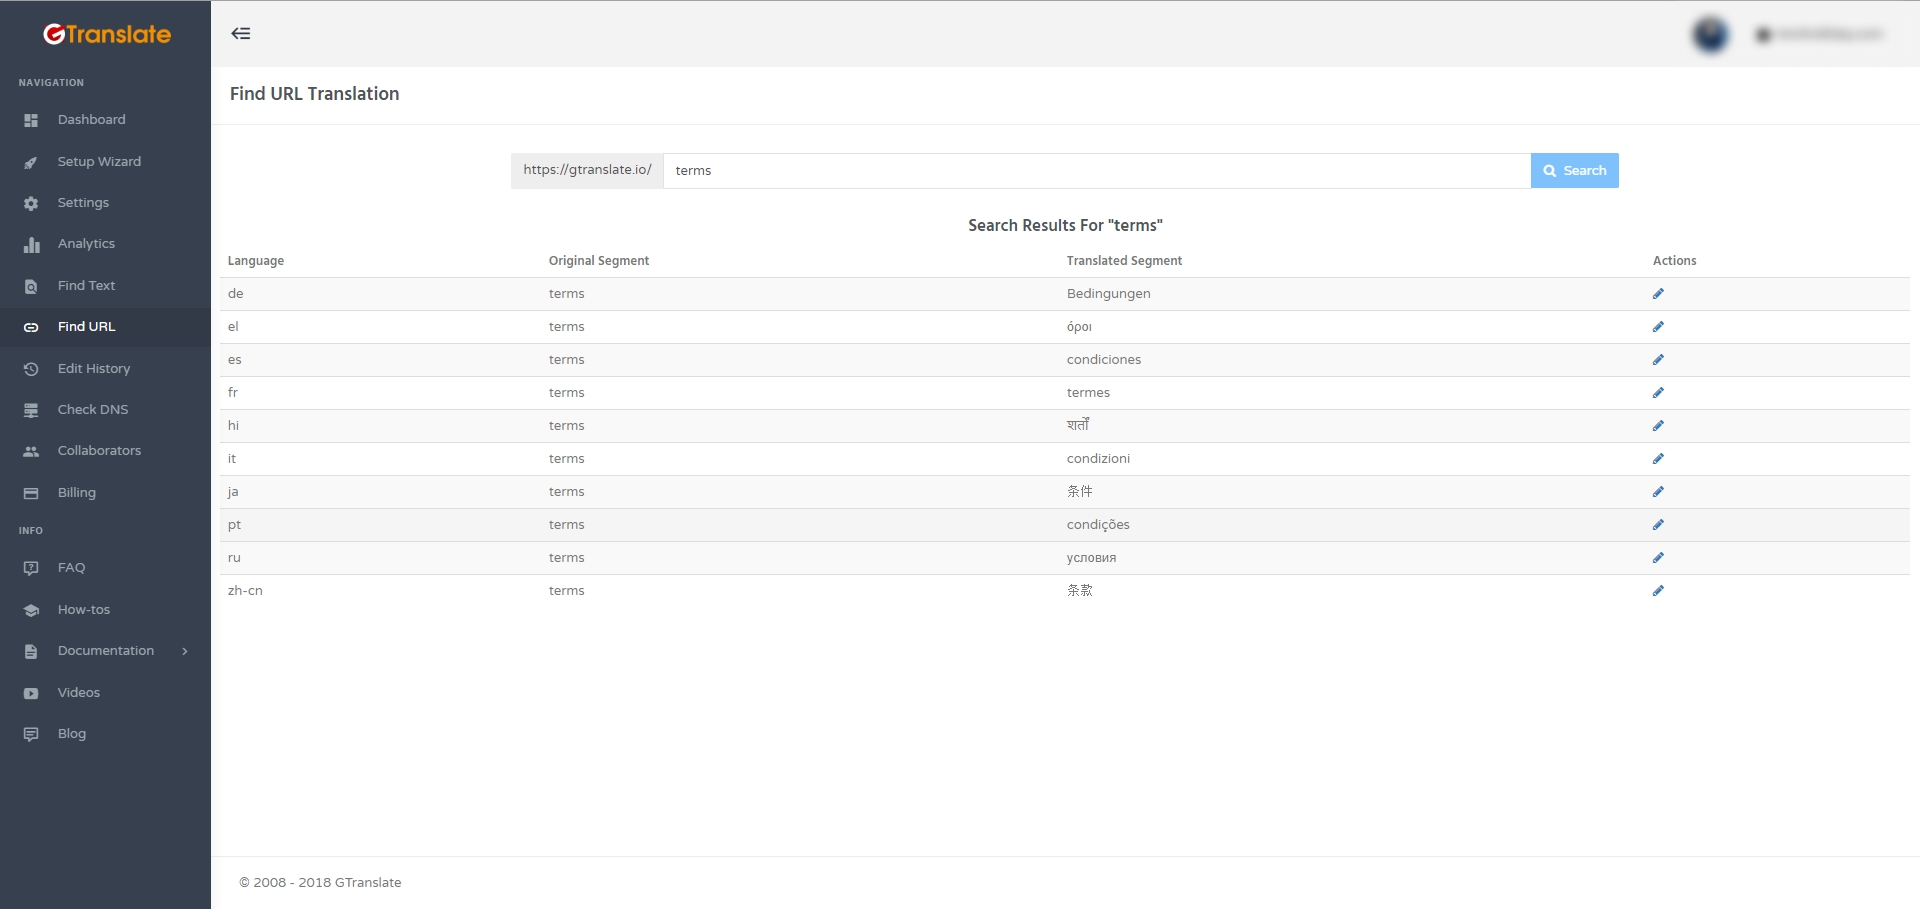Image resolution: width=1920 pixels, height=909 pixels.
Task: Open the account name dropdown
Action: [x=1820, y=35]
